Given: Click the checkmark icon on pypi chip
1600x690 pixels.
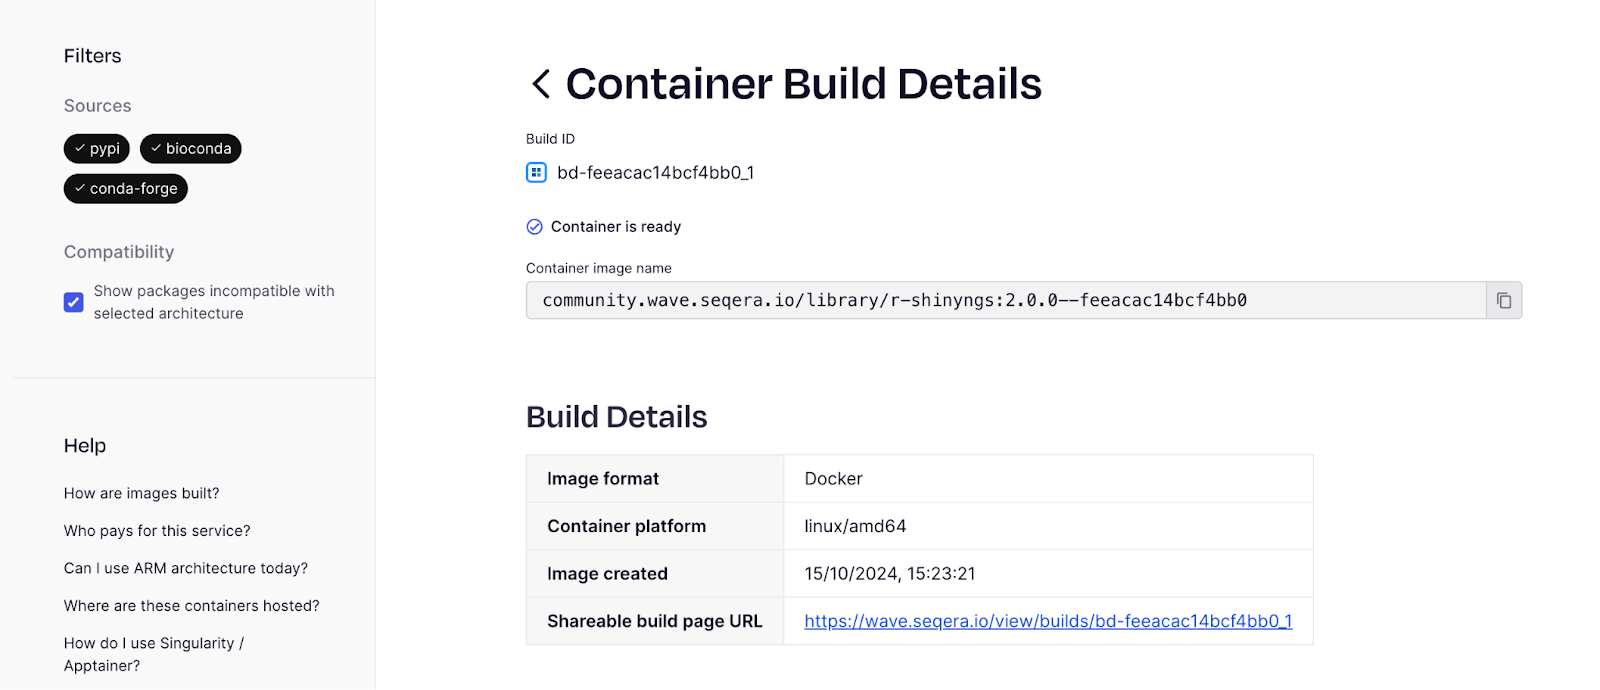Looking at the screenshot, I should (80, 148).
